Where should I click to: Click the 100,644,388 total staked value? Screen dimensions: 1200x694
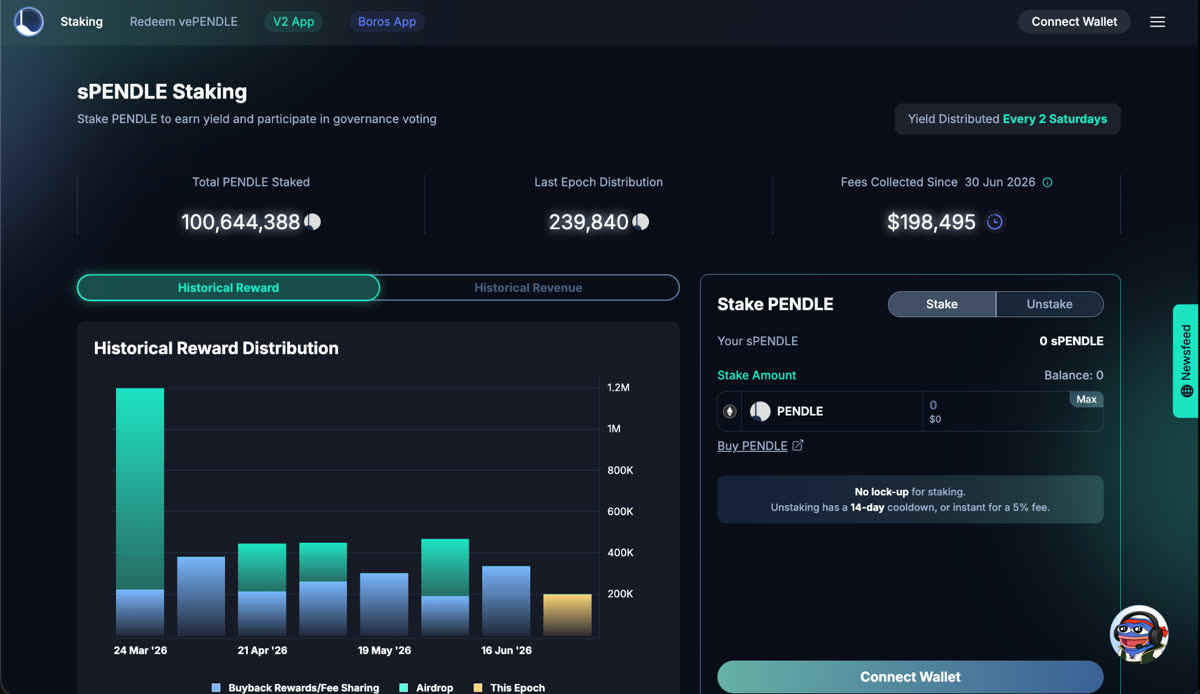[x=241, y=222]
